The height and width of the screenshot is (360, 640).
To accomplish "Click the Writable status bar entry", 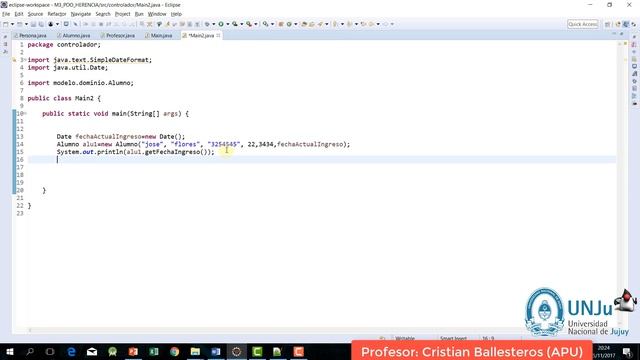I will [x=404, y=338].
